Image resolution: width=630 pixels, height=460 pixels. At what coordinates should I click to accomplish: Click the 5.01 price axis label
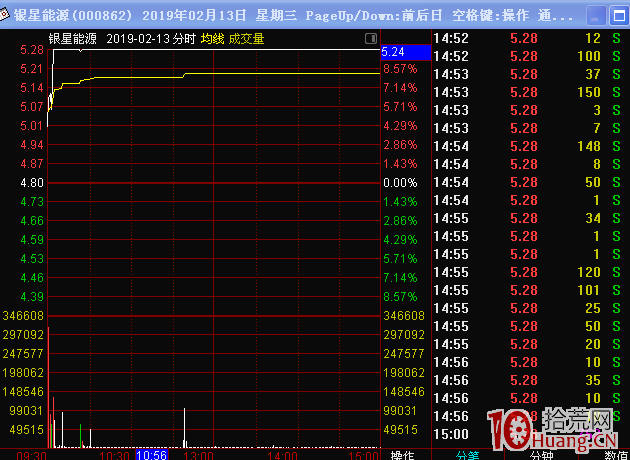pyautogui.click(x=32, y=126)
